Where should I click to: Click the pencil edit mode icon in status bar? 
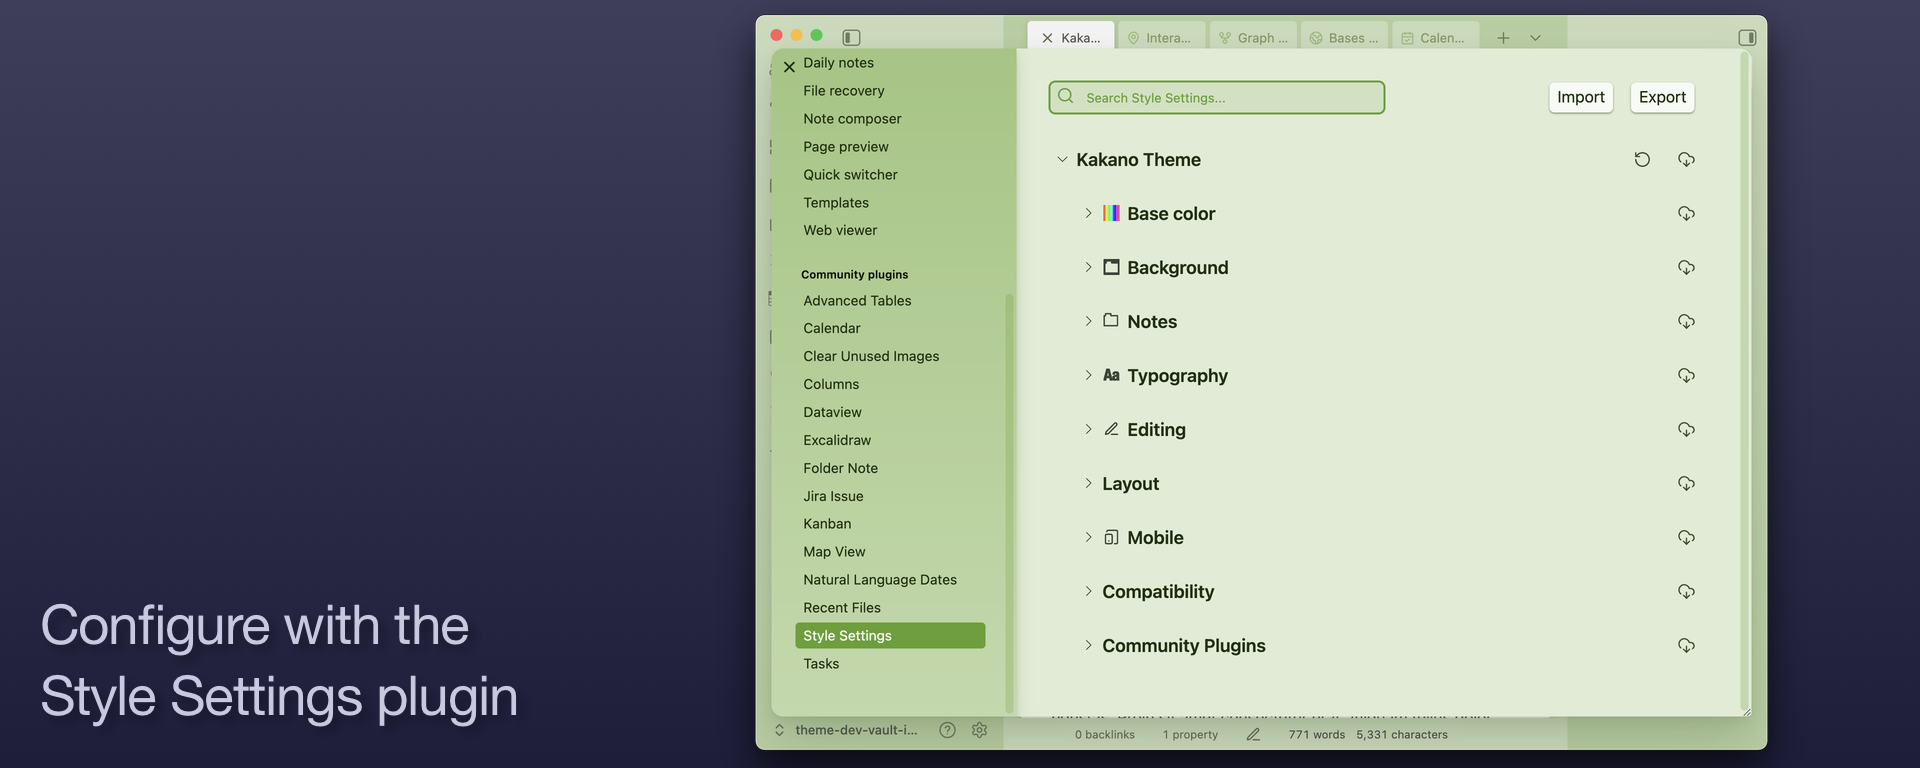(x=1253, y=735)
